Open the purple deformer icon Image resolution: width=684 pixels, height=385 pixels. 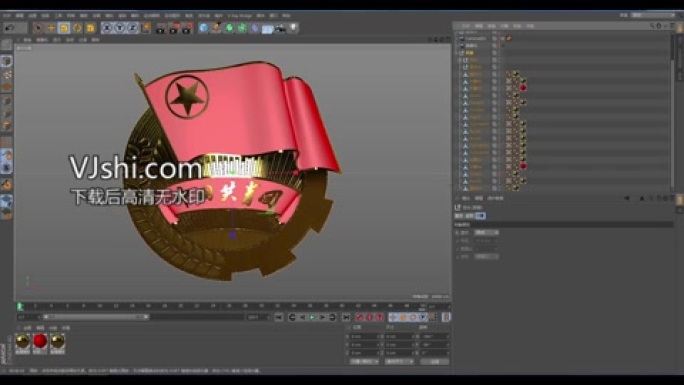click(x=255, y=28)
